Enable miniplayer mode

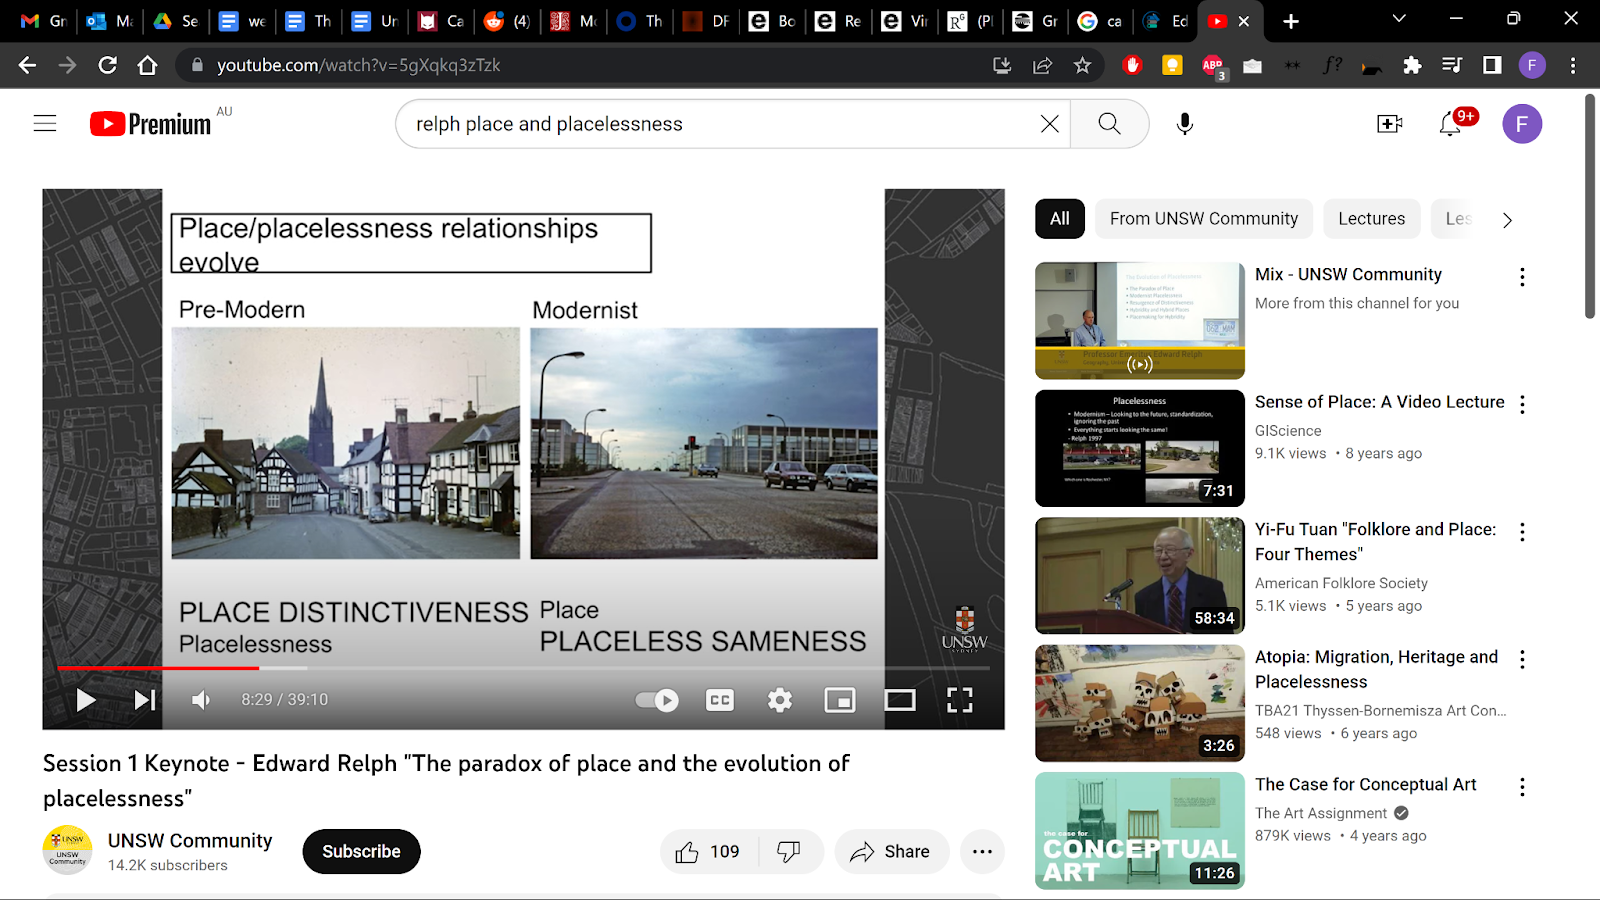pyautogui.click(x=840, y=700)
